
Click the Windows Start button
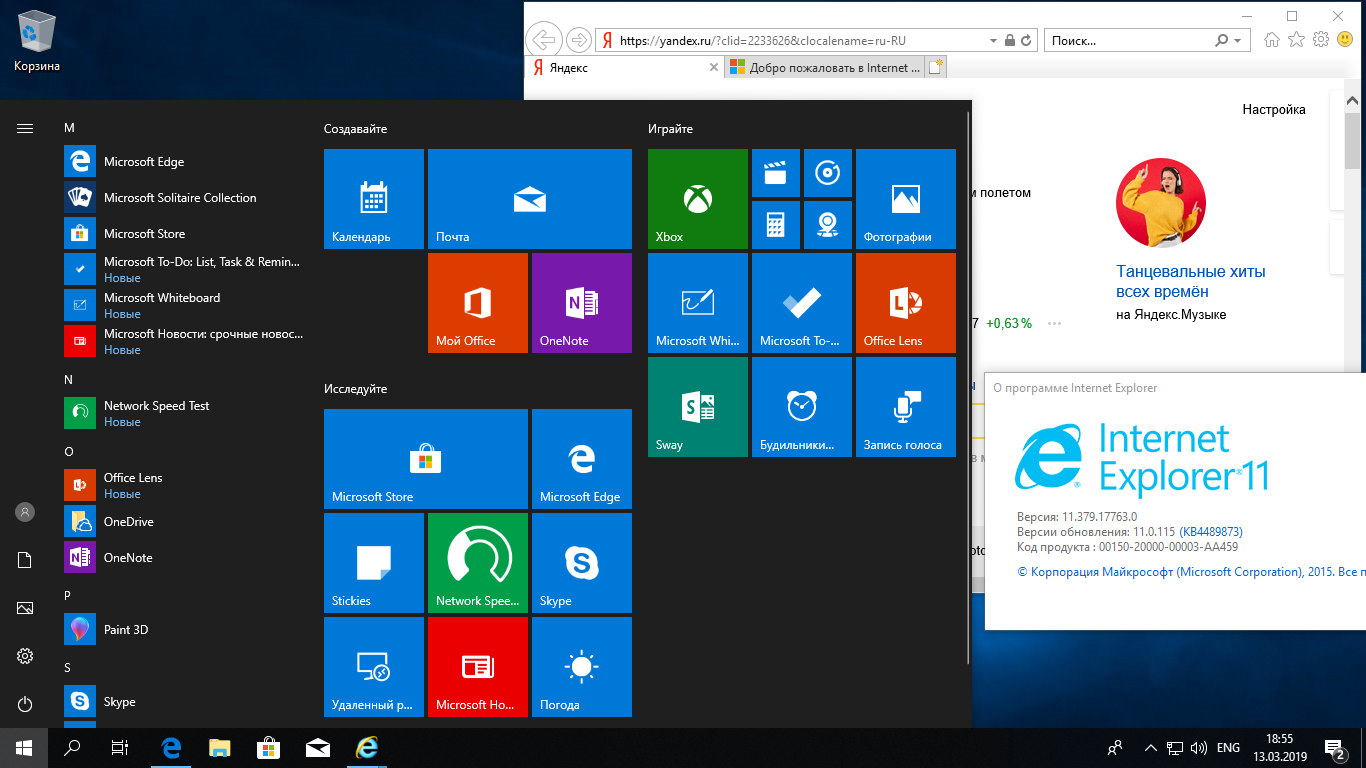[x=24, y=748]
